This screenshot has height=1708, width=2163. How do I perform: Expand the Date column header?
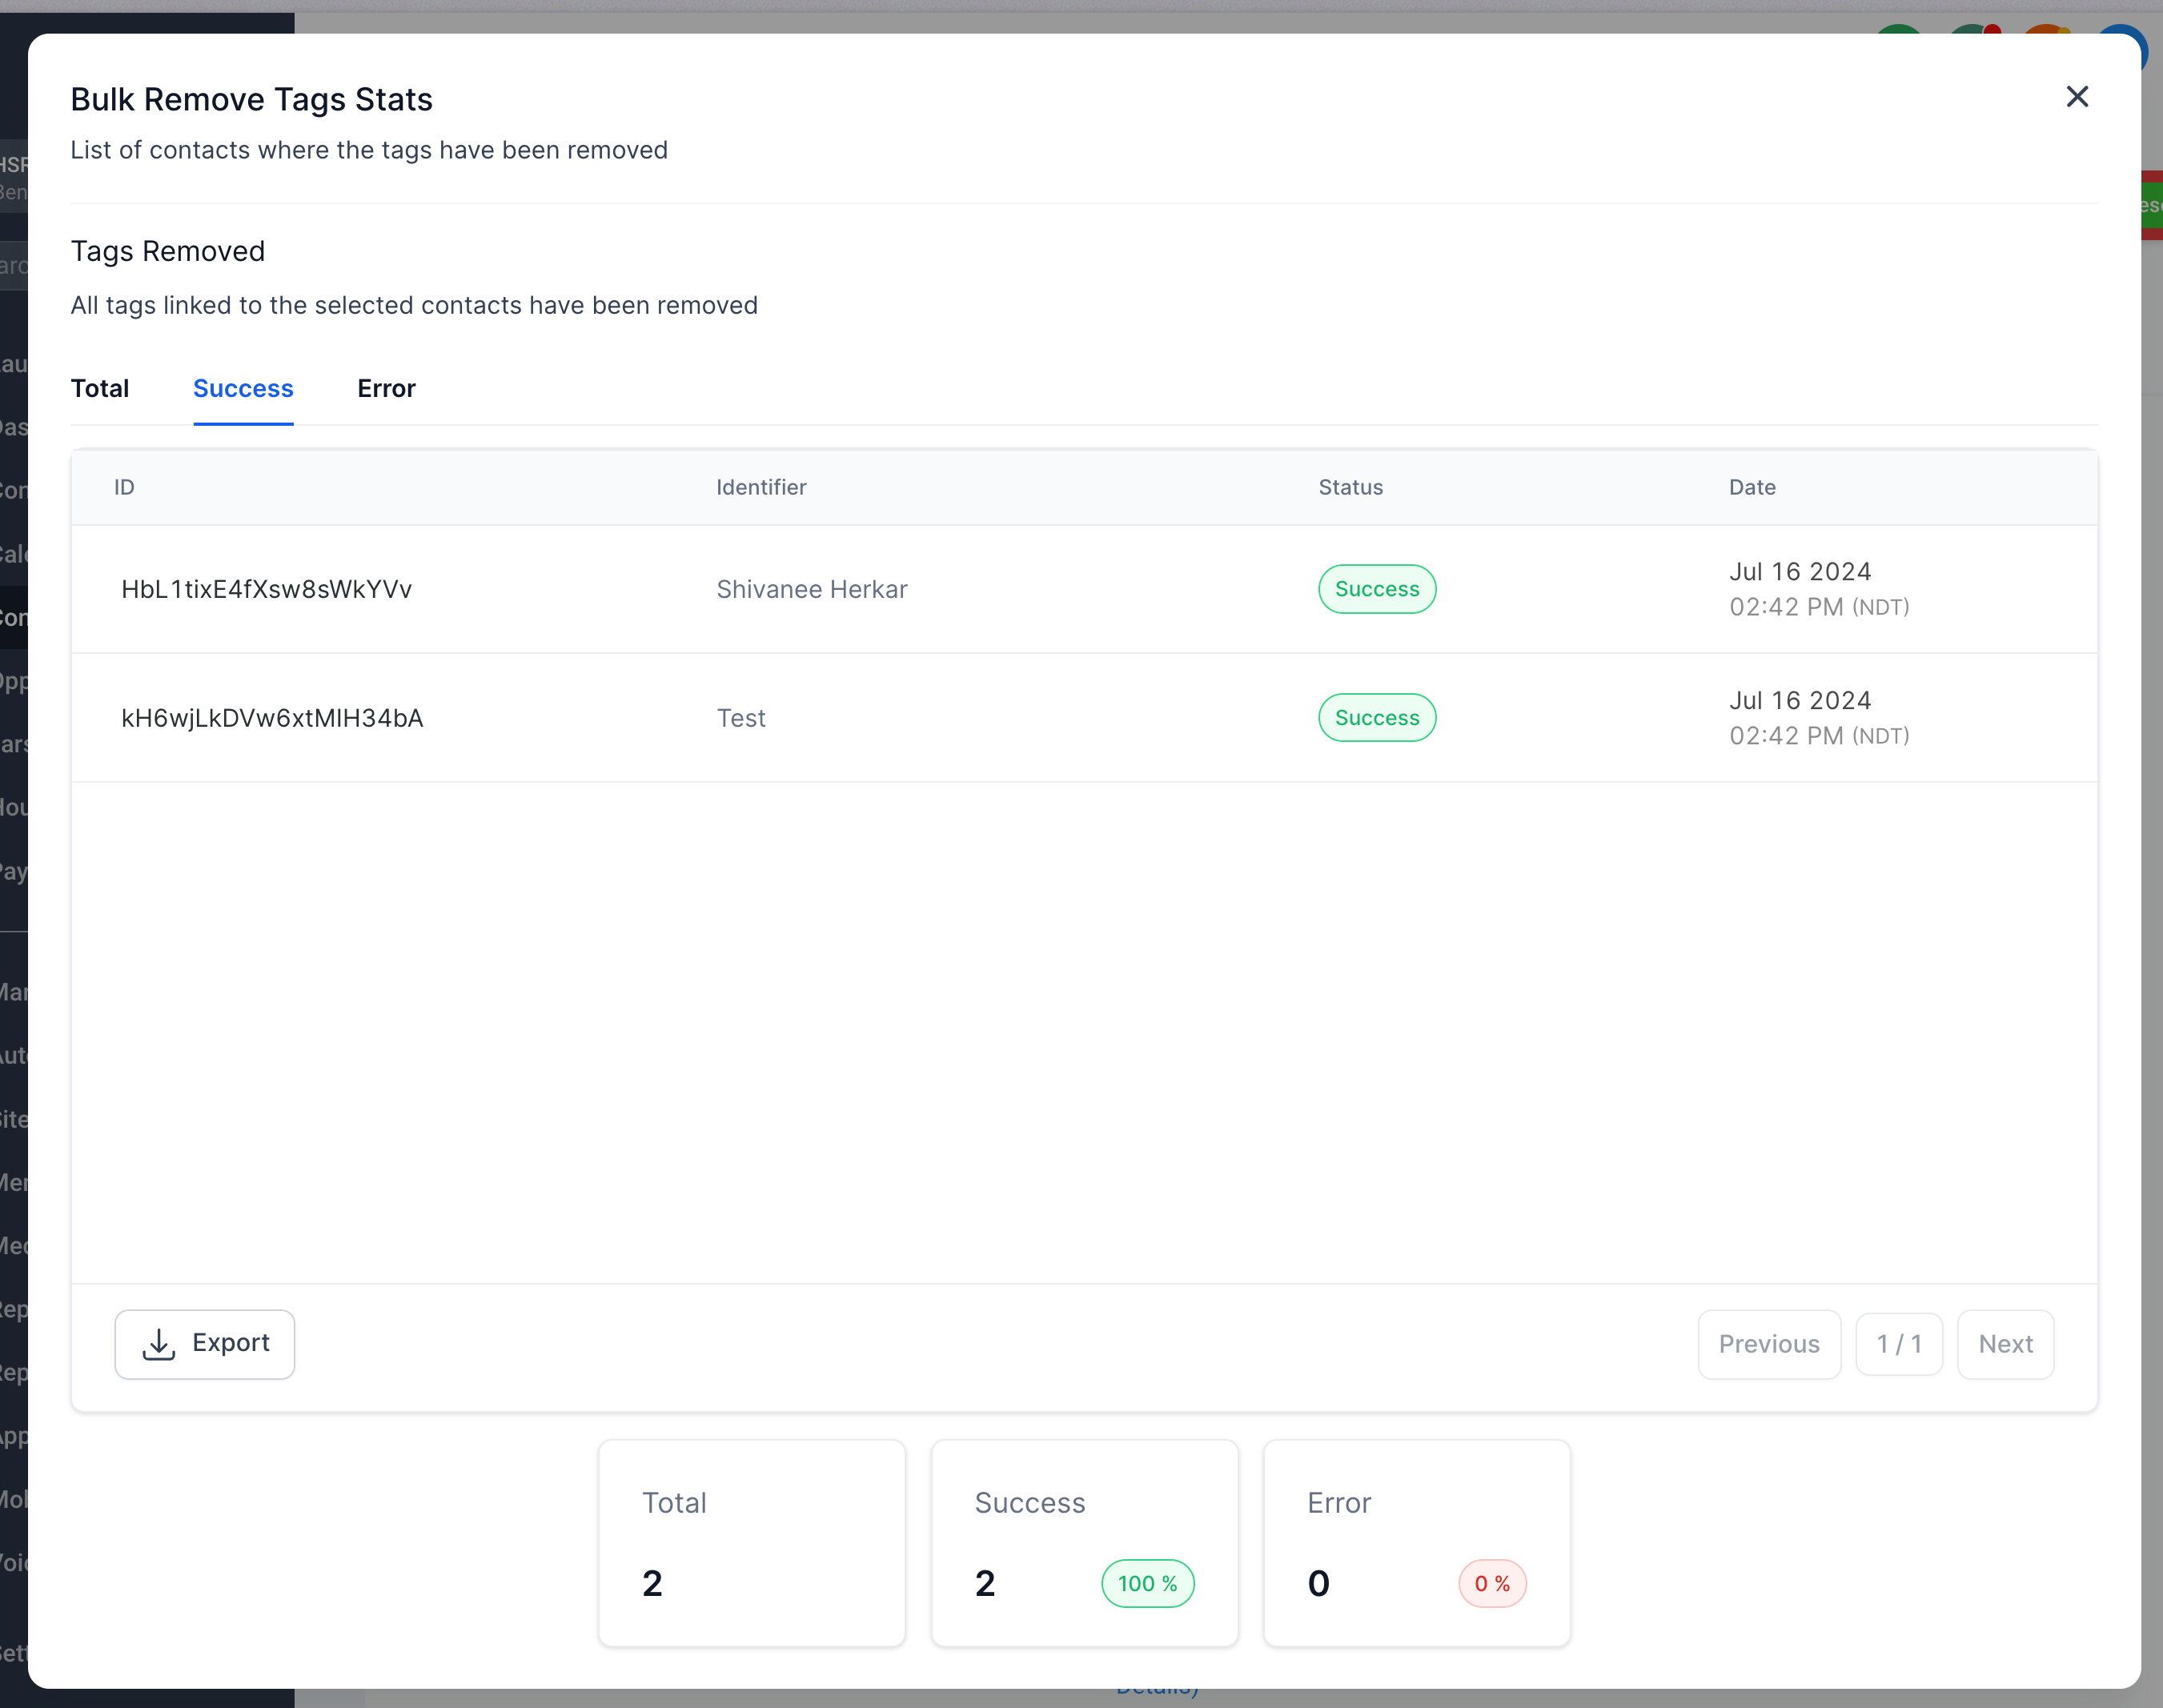[x=1754, y=488]
